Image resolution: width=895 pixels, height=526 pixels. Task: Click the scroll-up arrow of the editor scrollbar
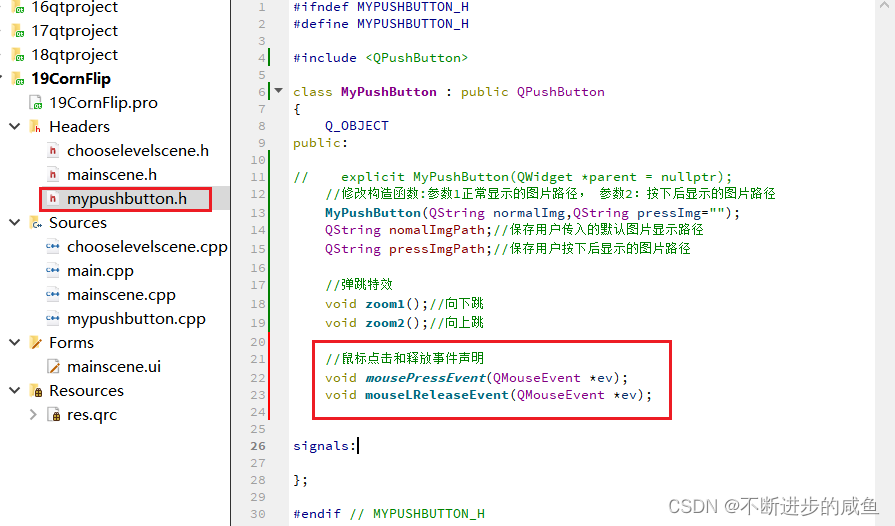coord(885,5)
